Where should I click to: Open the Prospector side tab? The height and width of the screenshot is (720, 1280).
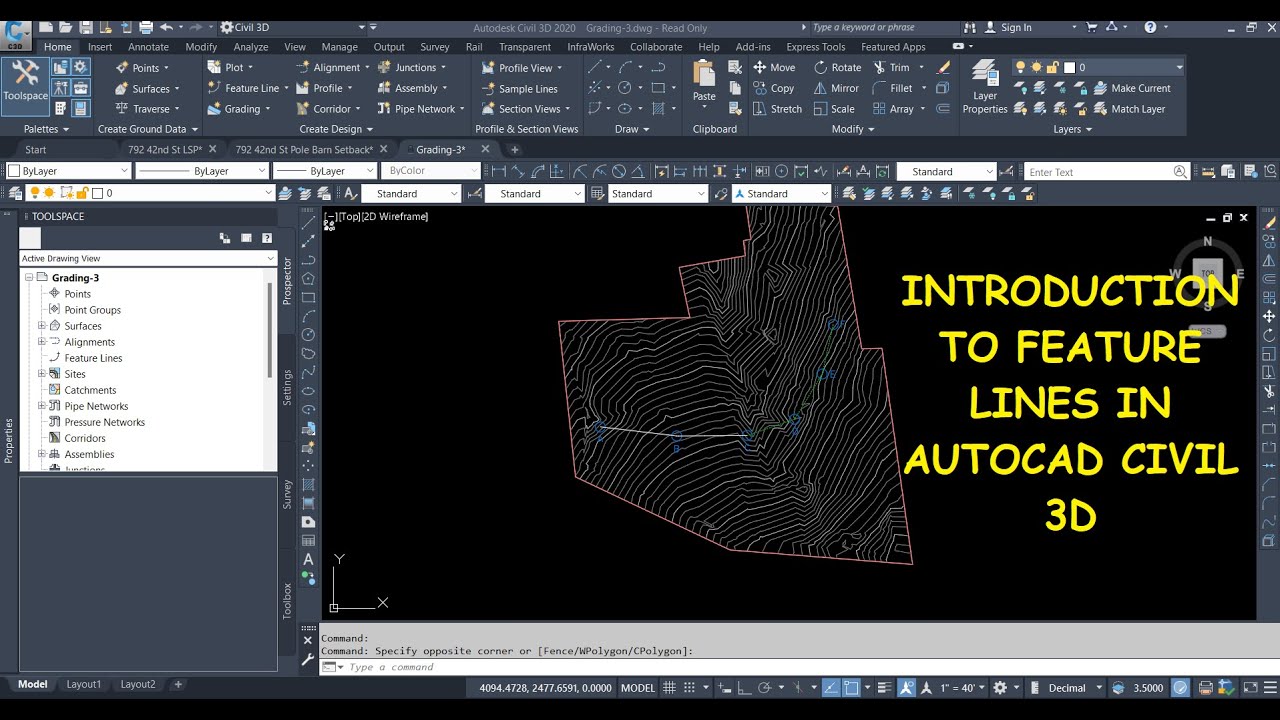pyautogui.click(x=288, y=280)
